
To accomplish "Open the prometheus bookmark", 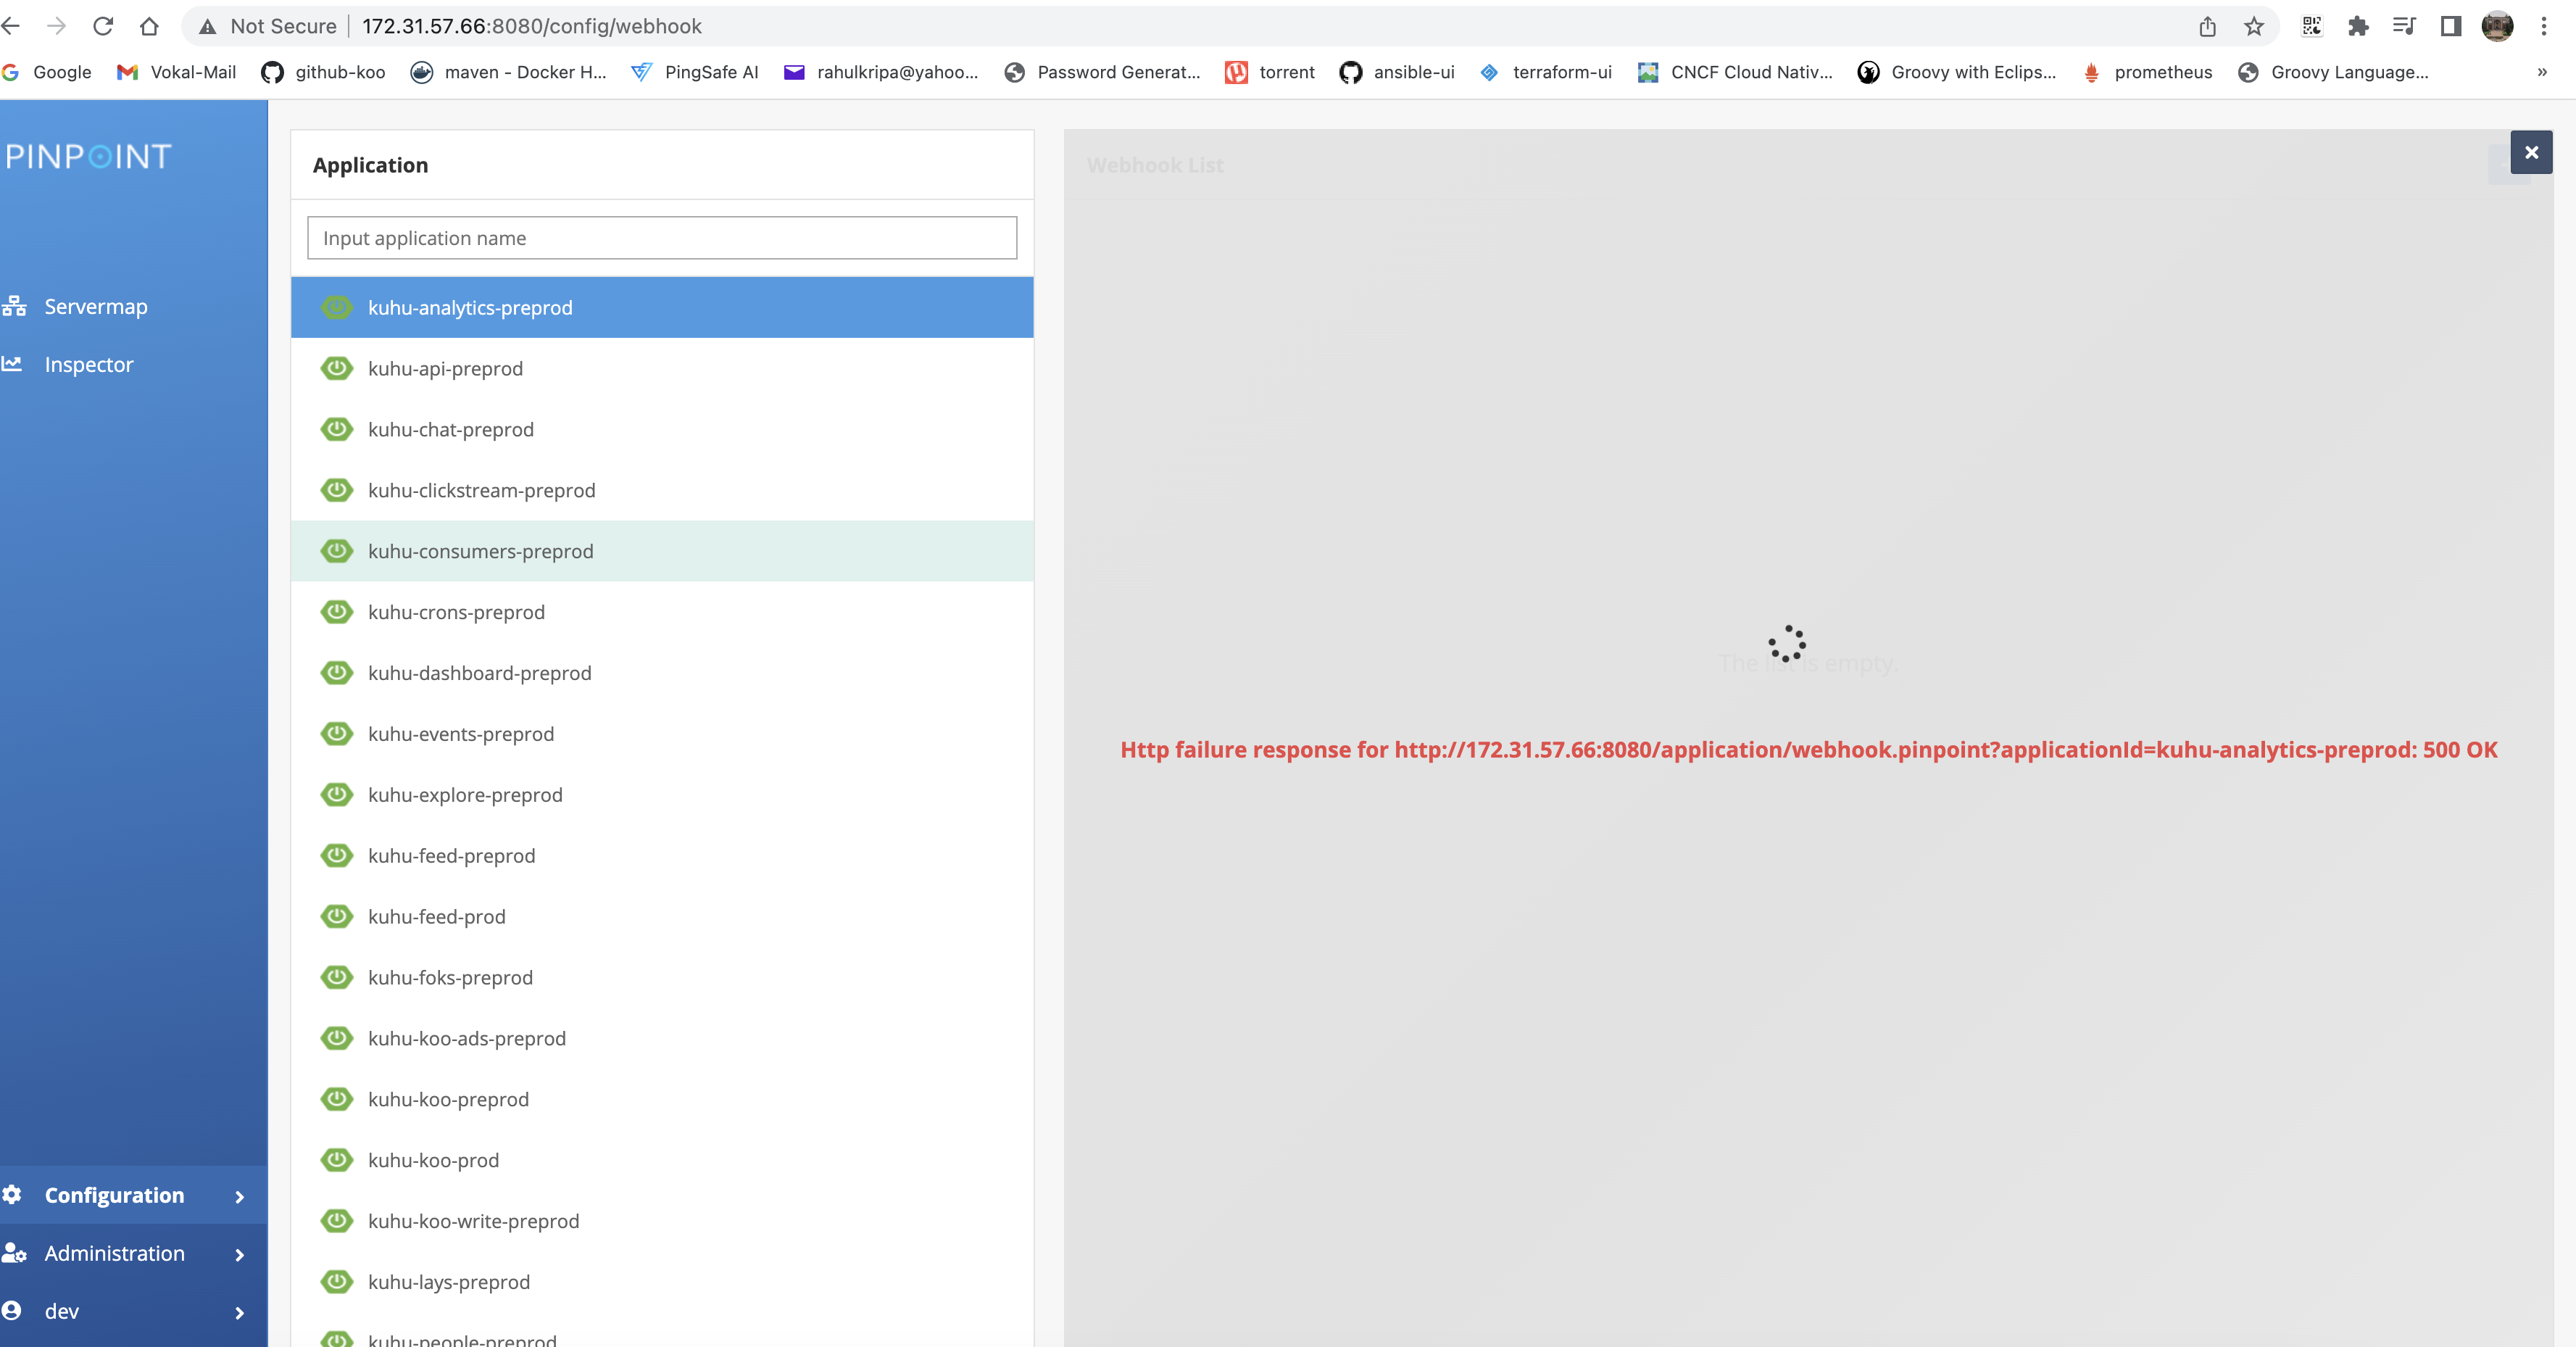I will pos(2162,72).
